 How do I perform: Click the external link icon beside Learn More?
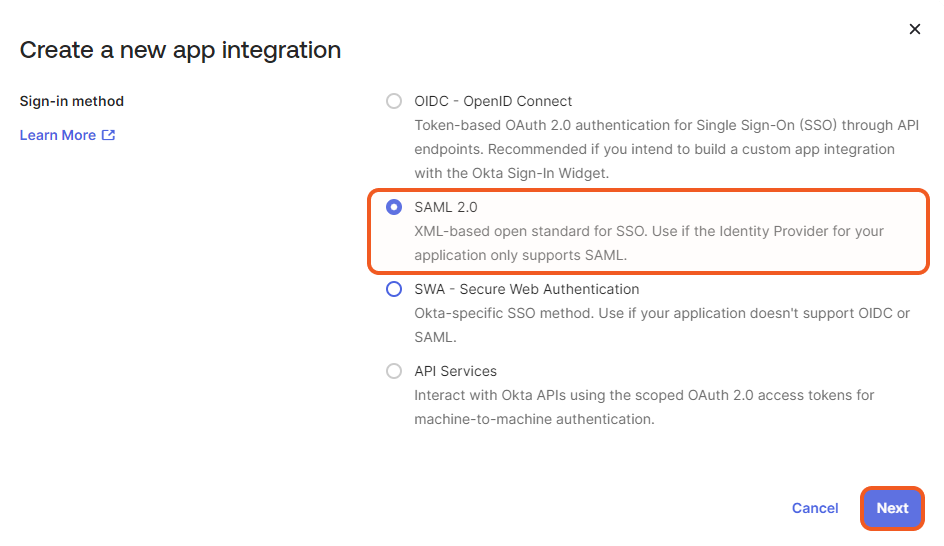pos(109,135)
